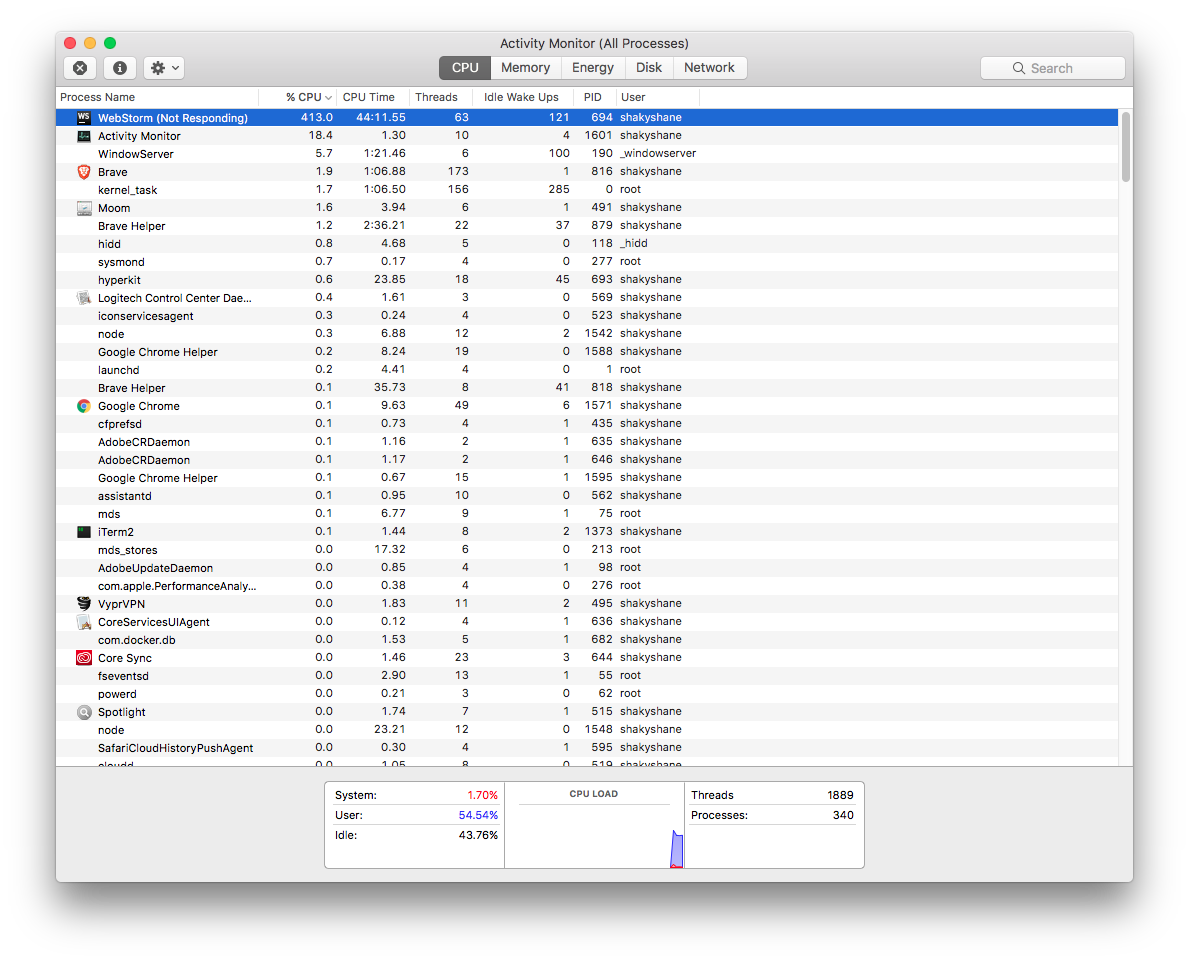Viewport: 1189px width, 962px height.
Task: Select the iTerm2 terminal icon
Action: 83,531
